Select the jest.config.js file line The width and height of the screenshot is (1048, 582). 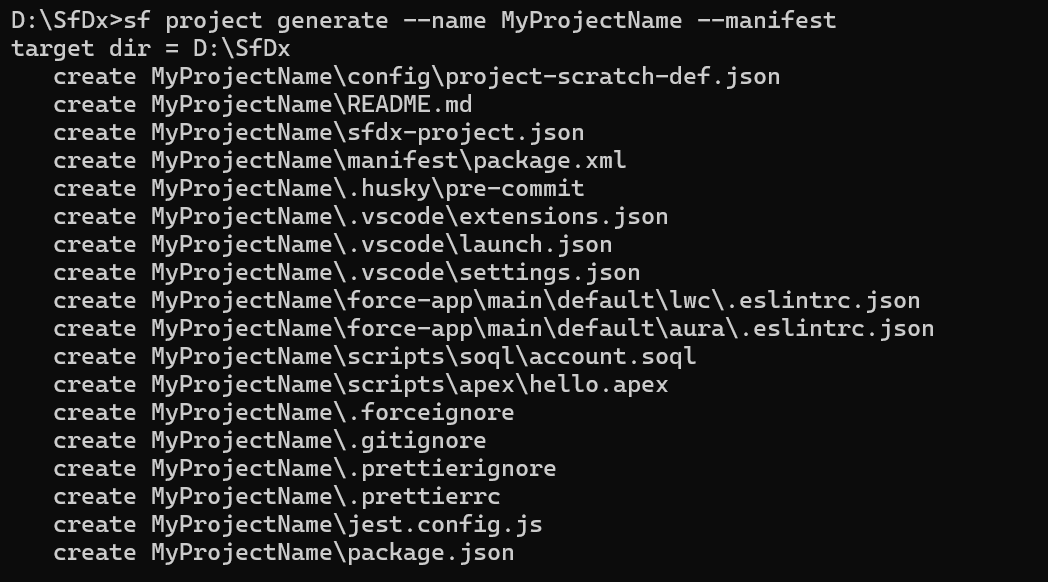click(346, 524)
